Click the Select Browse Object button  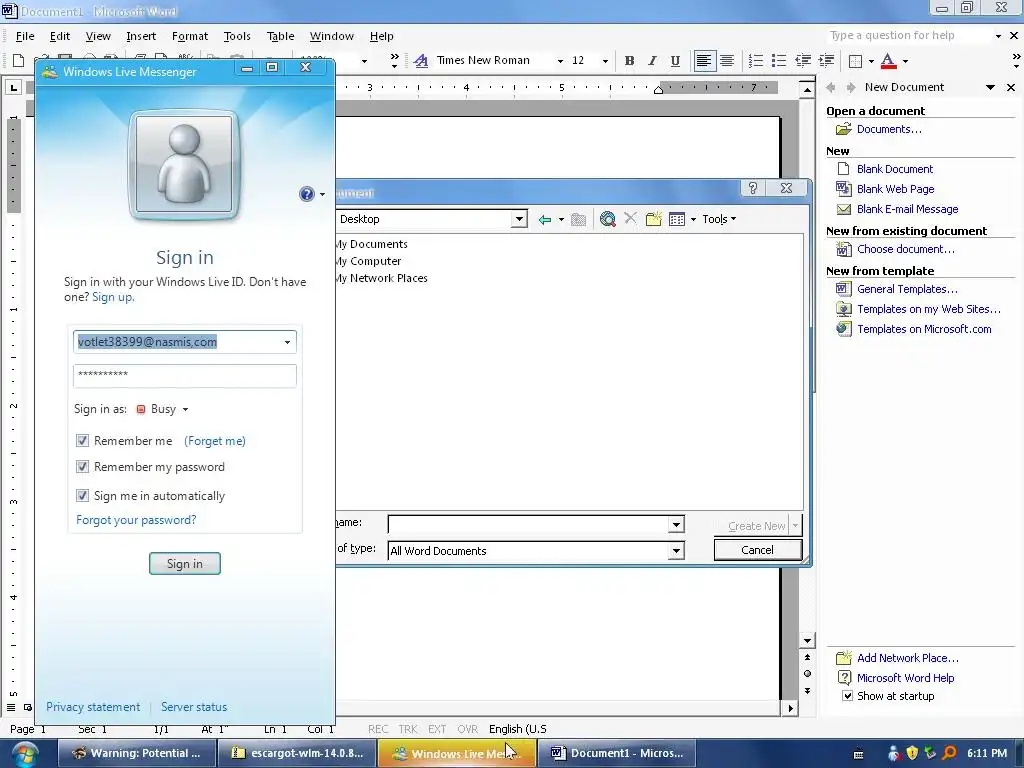(807, 674)
